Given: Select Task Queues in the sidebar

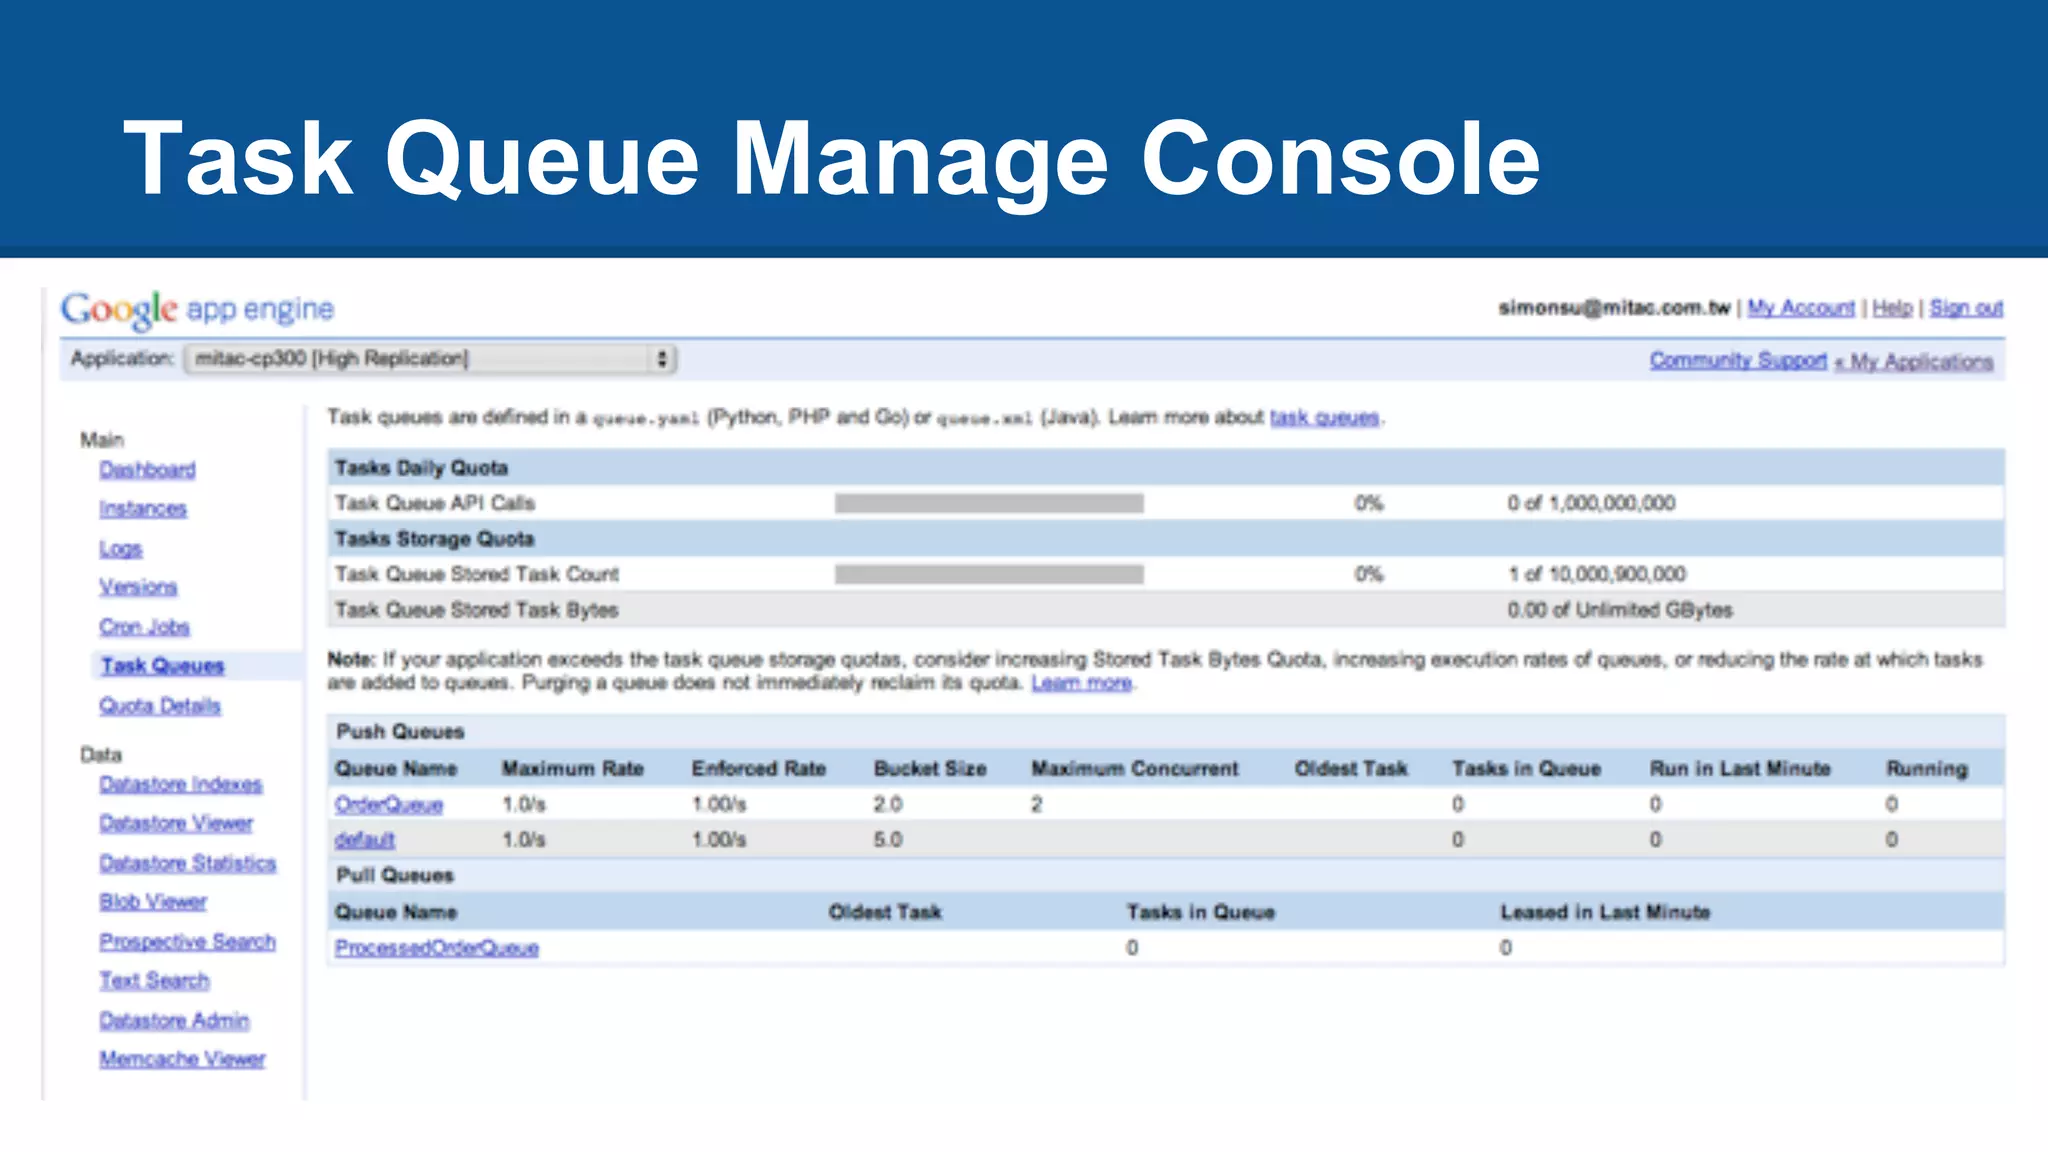Looking at the screenshot, I should click(162, 666).
